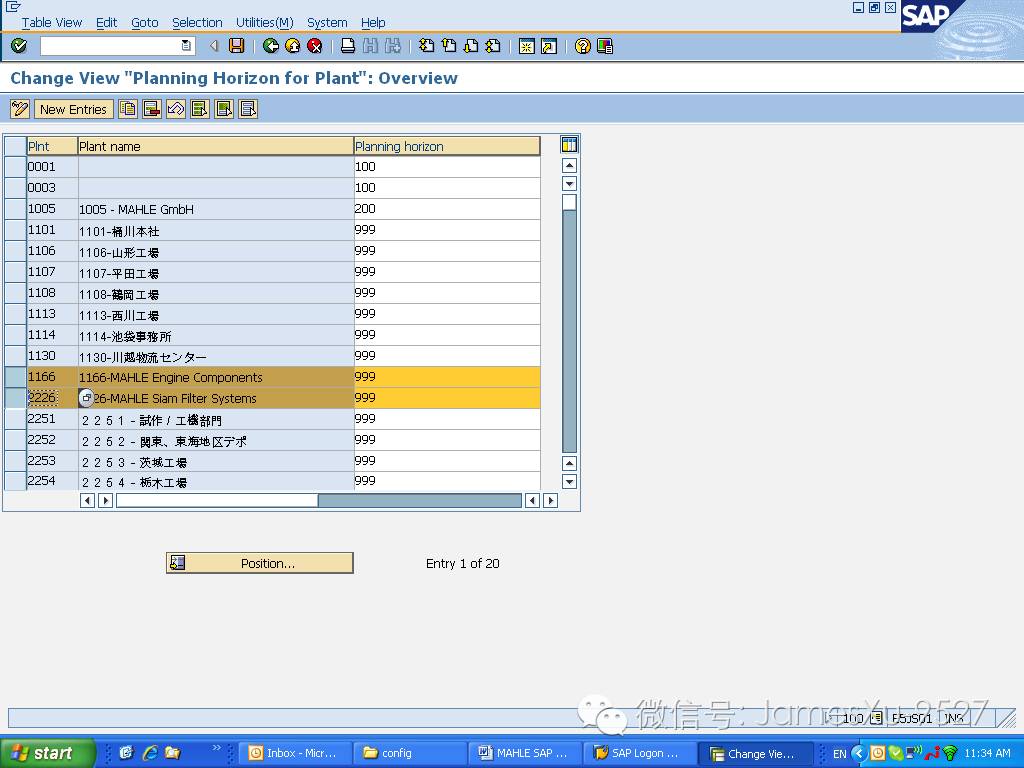
Task: Open command field history dropdown
Action: 186,46
